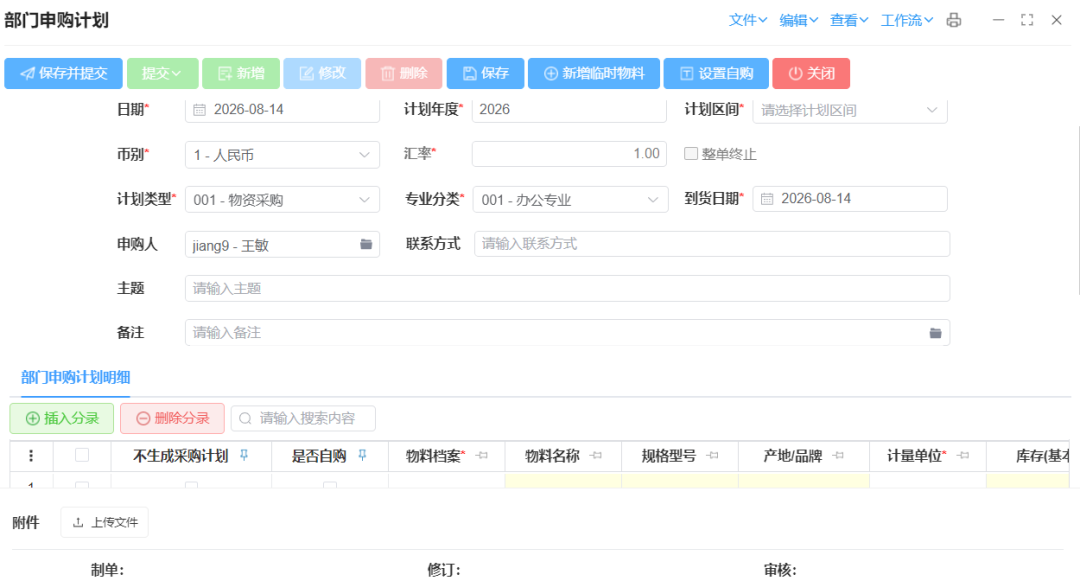Click the search magnifier icon
The image size is (1080, 581).
[x=245, y=419]
